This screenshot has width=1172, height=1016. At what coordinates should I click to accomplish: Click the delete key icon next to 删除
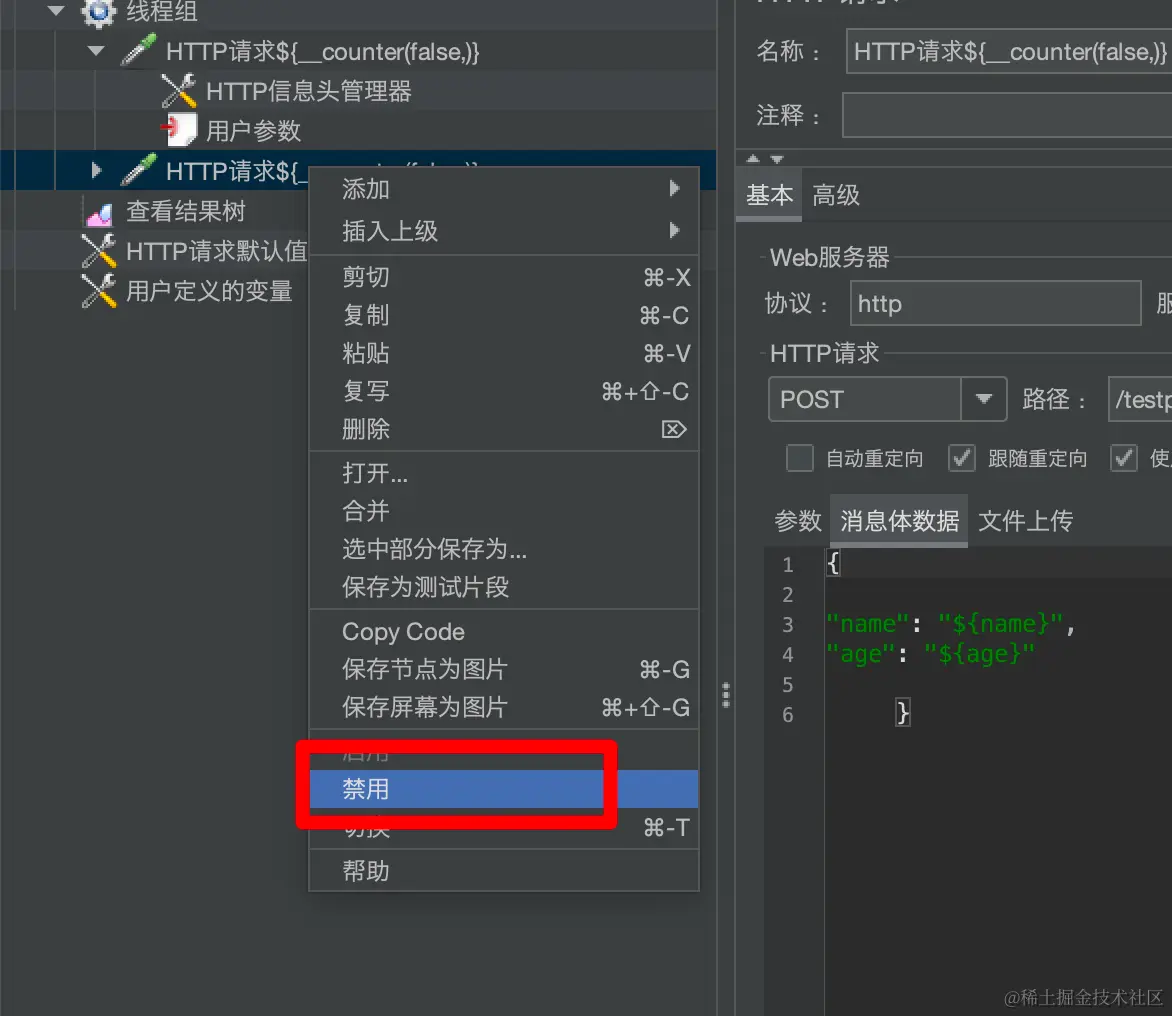point(673,429)
